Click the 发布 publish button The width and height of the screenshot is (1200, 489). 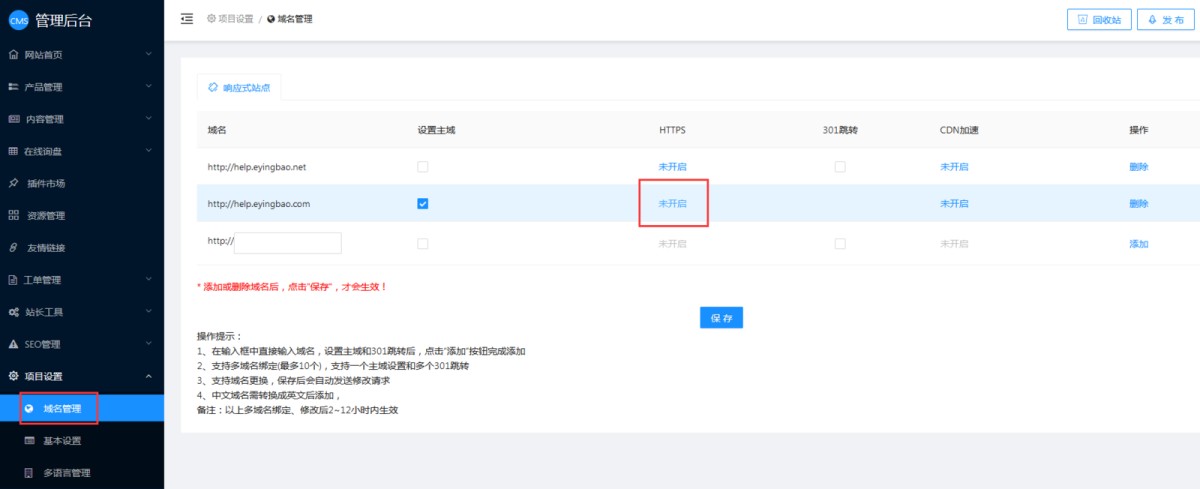click(x=1165, y=19)
